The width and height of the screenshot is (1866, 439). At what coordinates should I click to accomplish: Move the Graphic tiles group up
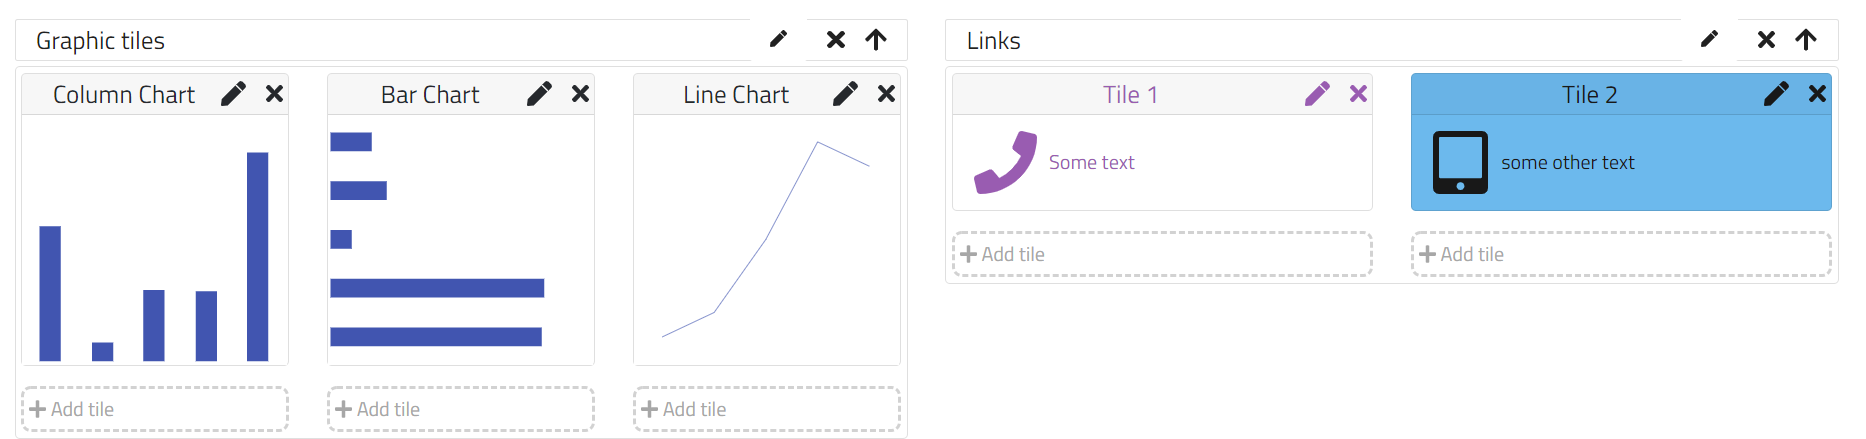[876, 40]
